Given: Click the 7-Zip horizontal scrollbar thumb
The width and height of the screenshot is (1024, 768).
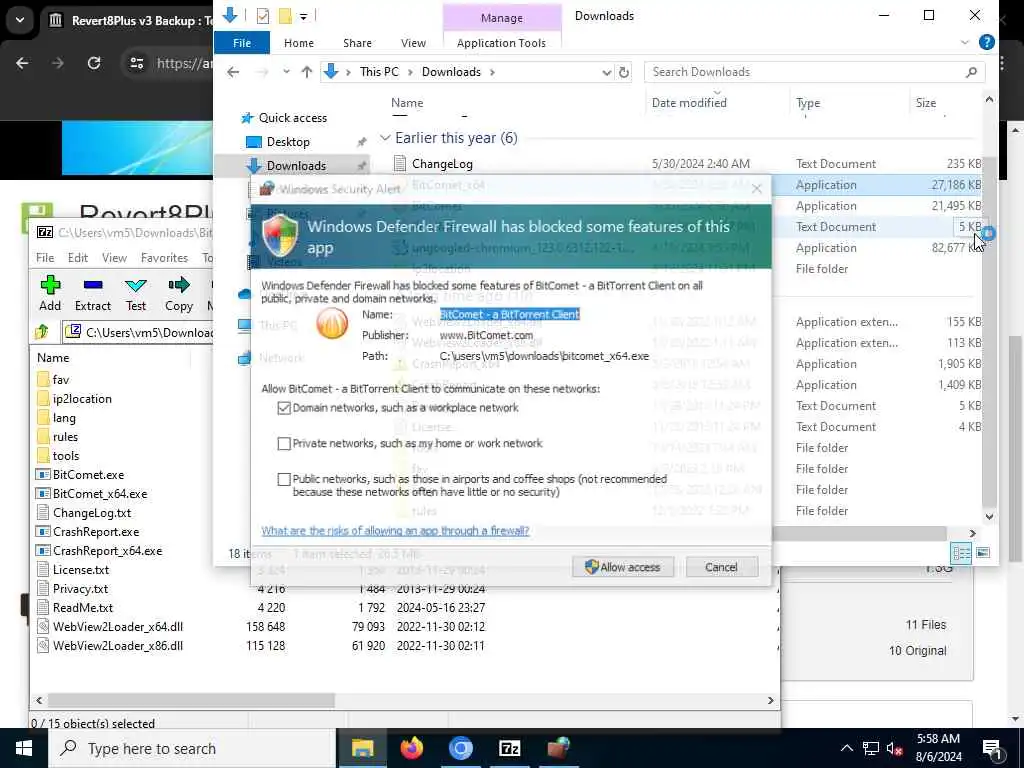Looking at the screenshot, I should (x=191, y=700).
